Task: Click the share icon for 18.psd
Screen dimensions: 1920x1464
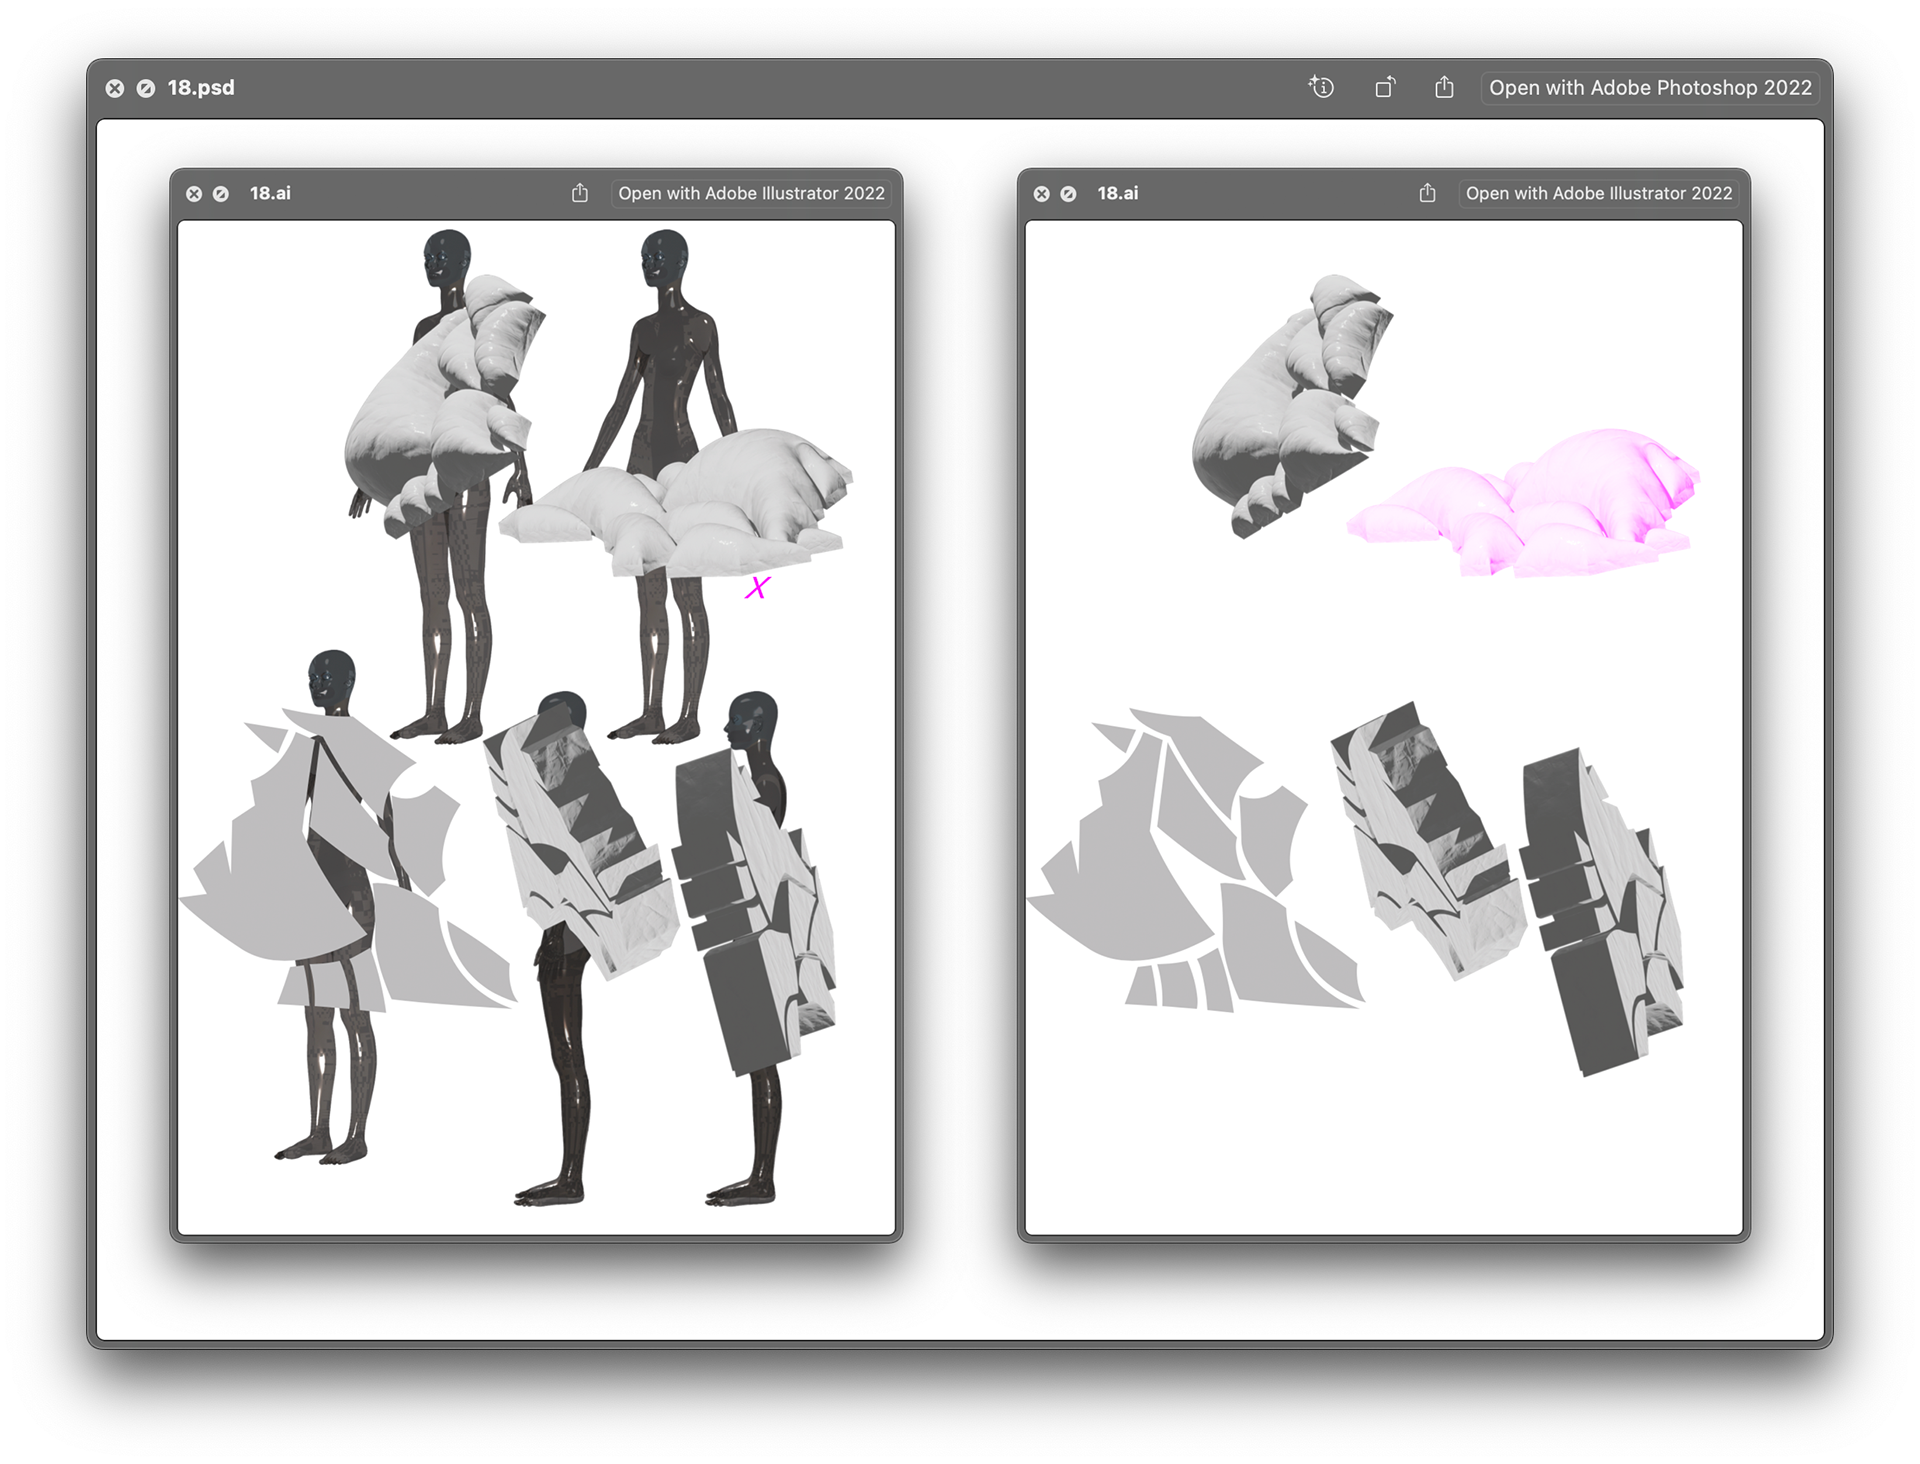Action: [x=1444, y=88]
